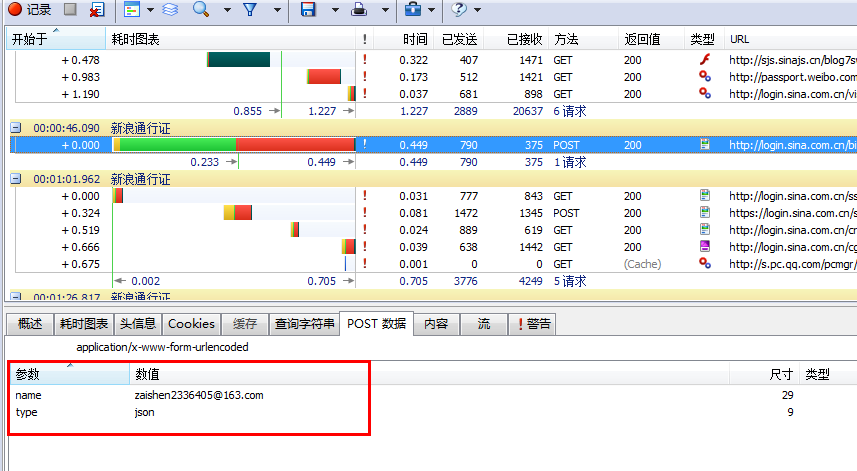Select the POST 数据 tab
Screen dimensions: 857x471
click(x=377, y=323)
